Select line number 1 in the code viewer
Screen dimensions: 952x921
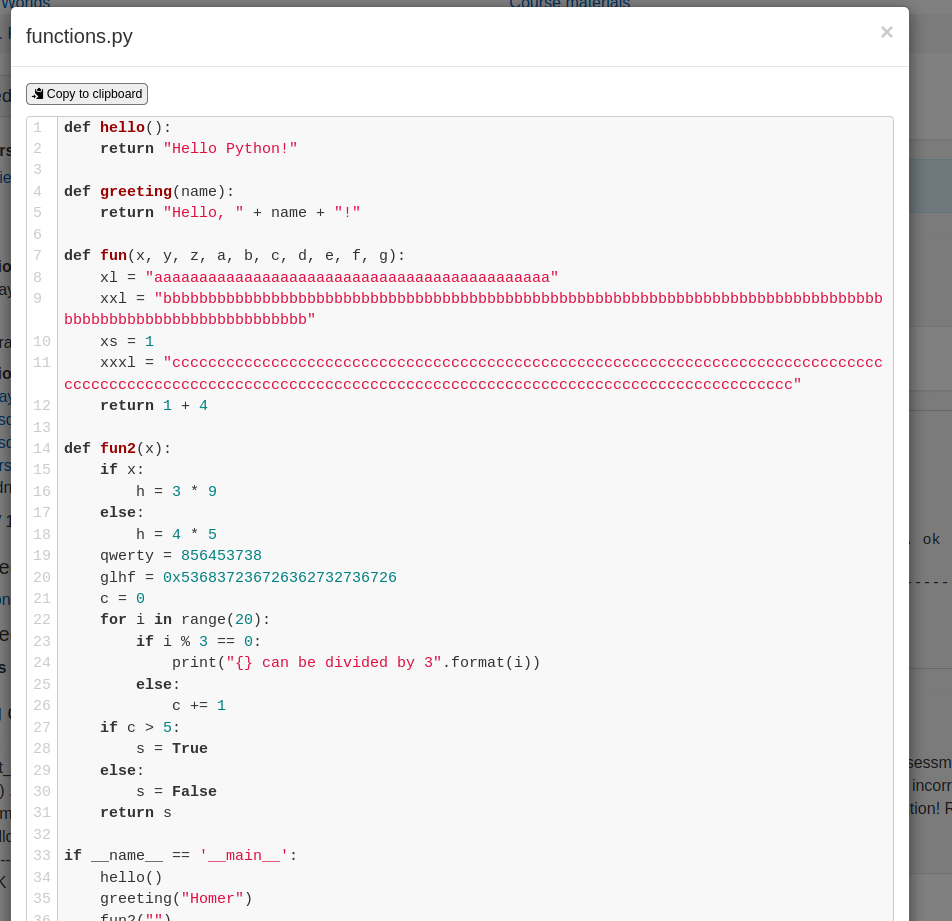coord(37,127)
